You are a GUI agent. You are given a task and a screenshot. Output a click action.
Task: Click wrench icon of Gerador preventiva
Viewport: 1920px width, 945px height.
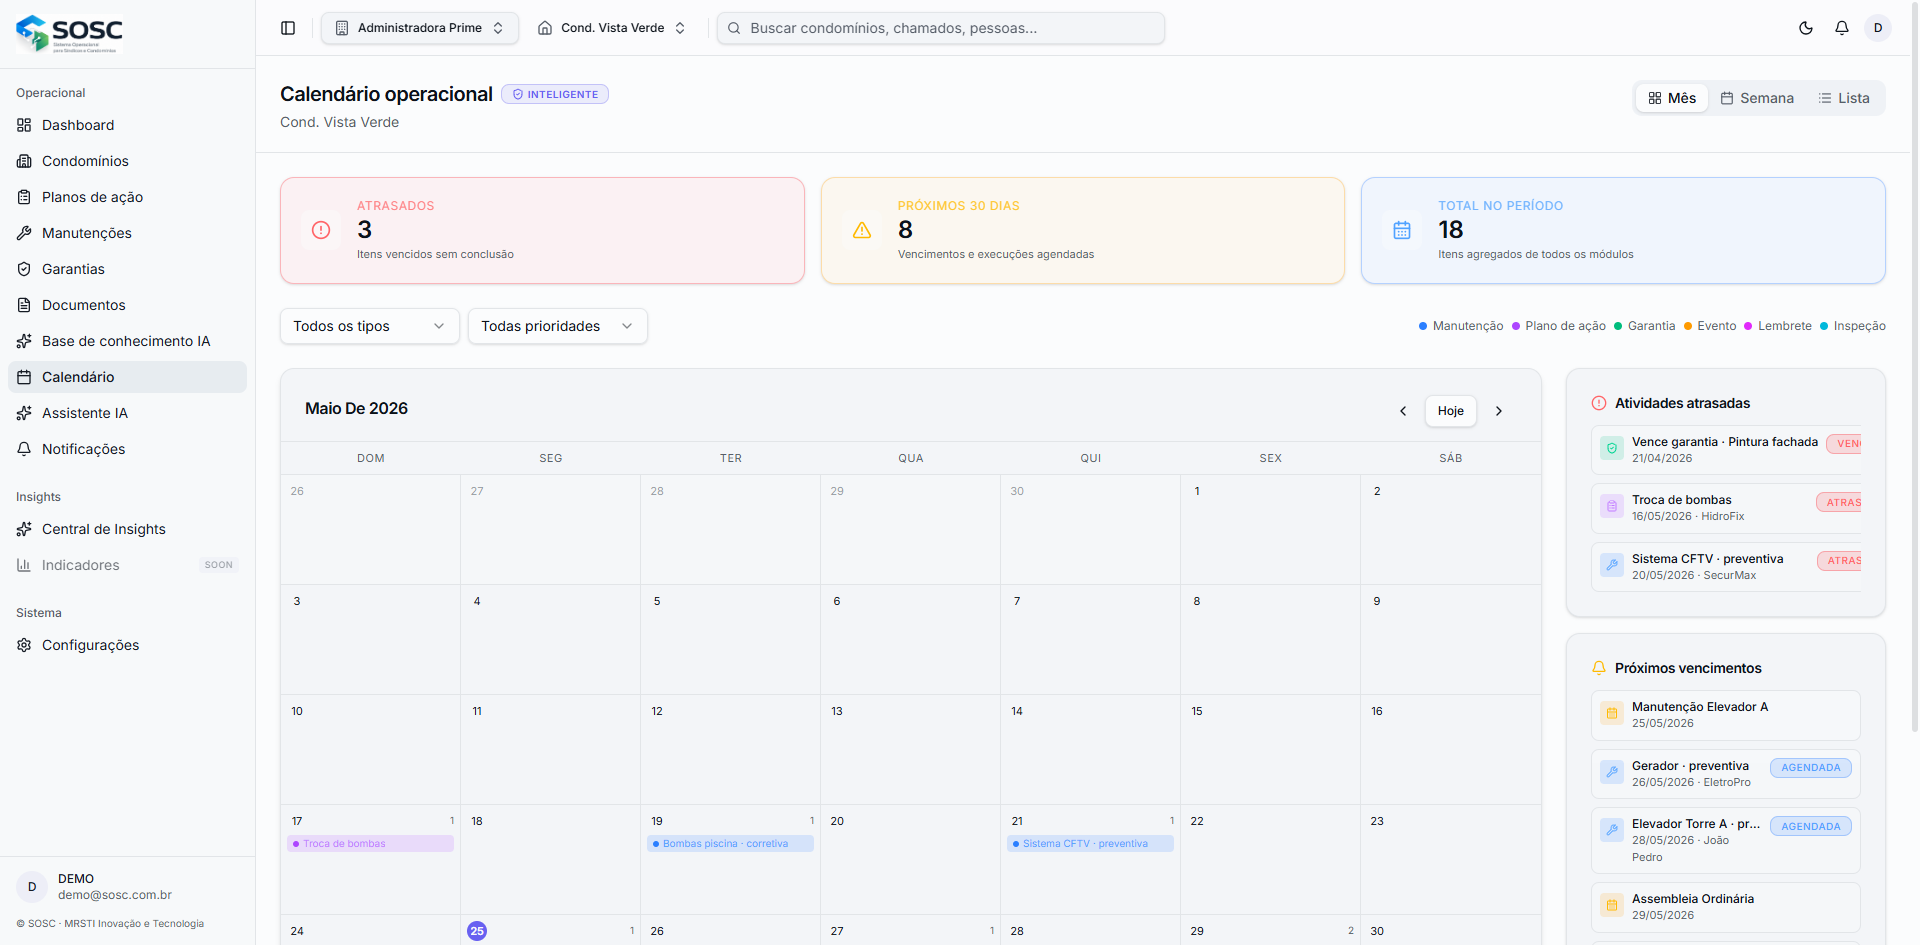1612,772
